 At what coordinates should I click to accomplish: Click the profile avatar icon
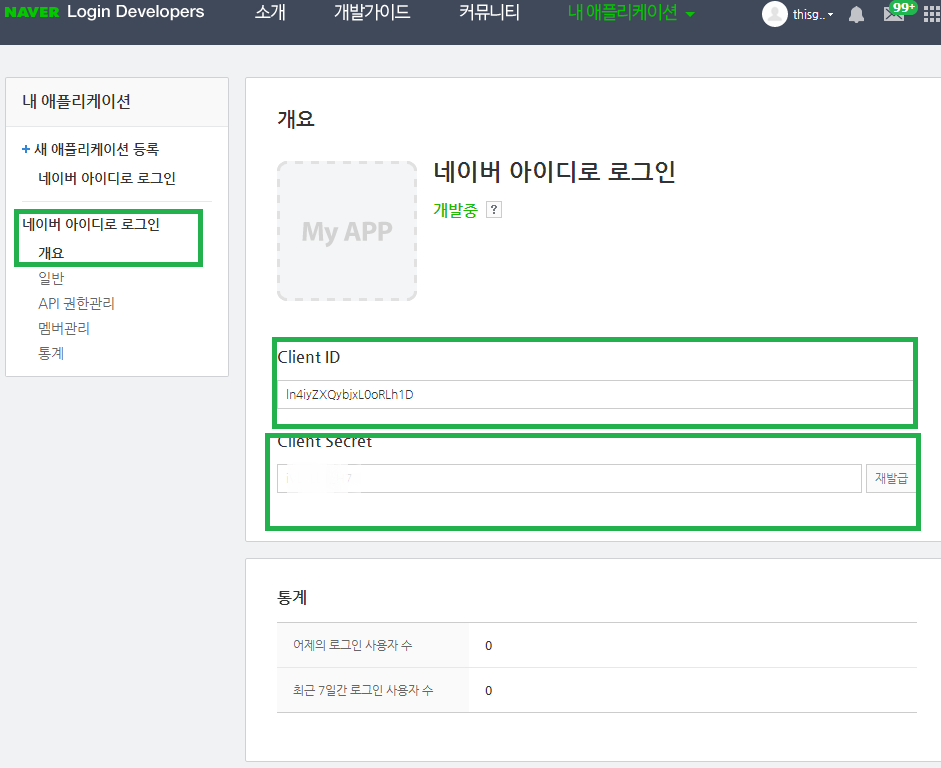774,14
